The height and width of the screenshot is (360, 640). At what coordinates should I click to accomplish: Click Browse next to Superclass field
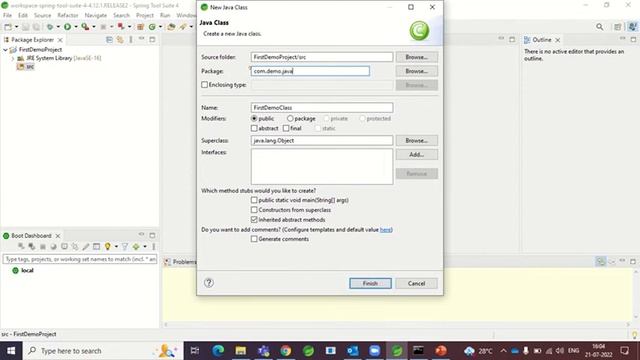pos(416,140)
